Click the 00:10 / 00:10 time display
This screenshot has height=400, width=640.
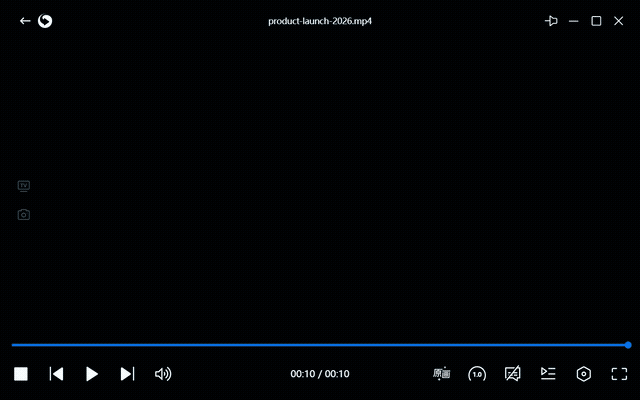[320, 374]
